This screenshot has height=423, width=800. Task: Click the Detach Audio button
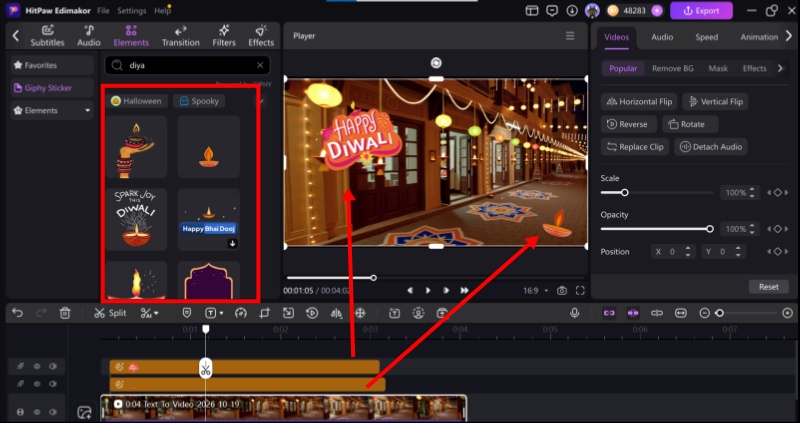(711, 147)
